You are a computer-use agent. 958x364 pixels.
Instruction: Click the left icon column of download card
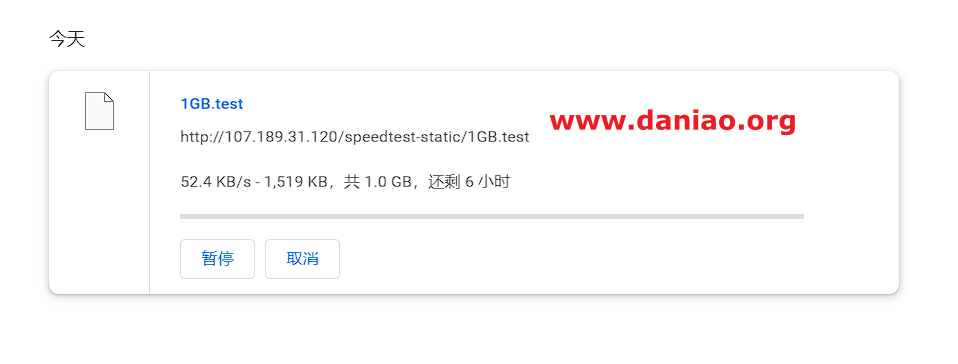tap(99, 182)
